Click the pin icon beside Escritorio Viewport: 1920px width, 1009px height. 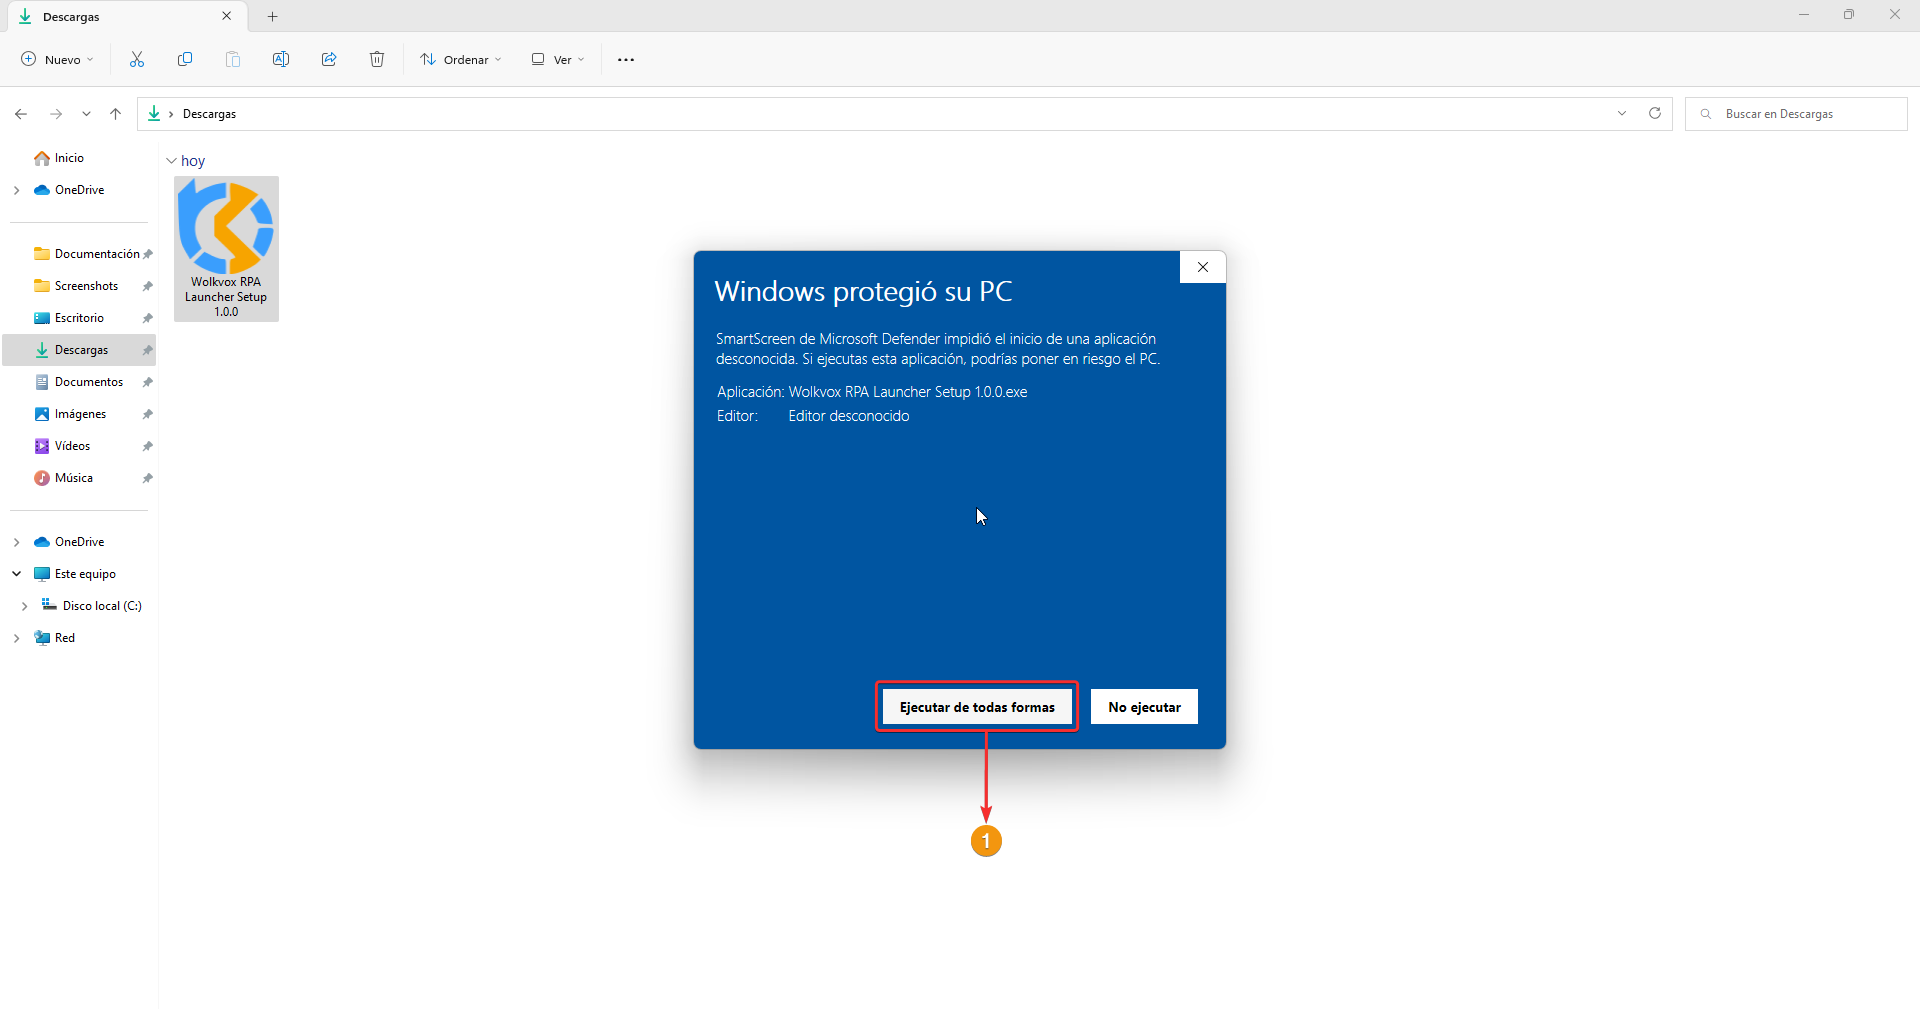point(148,318)
